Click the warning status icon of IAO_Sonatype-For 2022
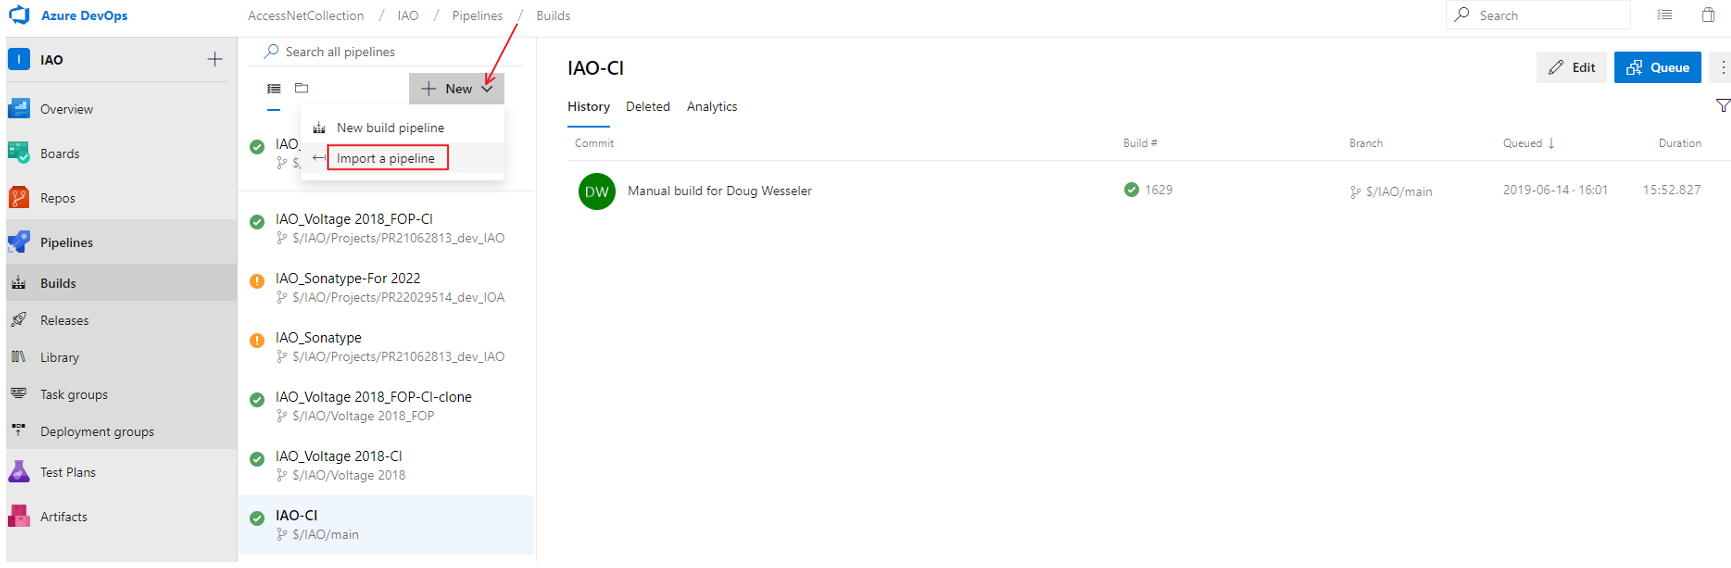The width and height of the screenshot is (1731, 568). [257, 281]
